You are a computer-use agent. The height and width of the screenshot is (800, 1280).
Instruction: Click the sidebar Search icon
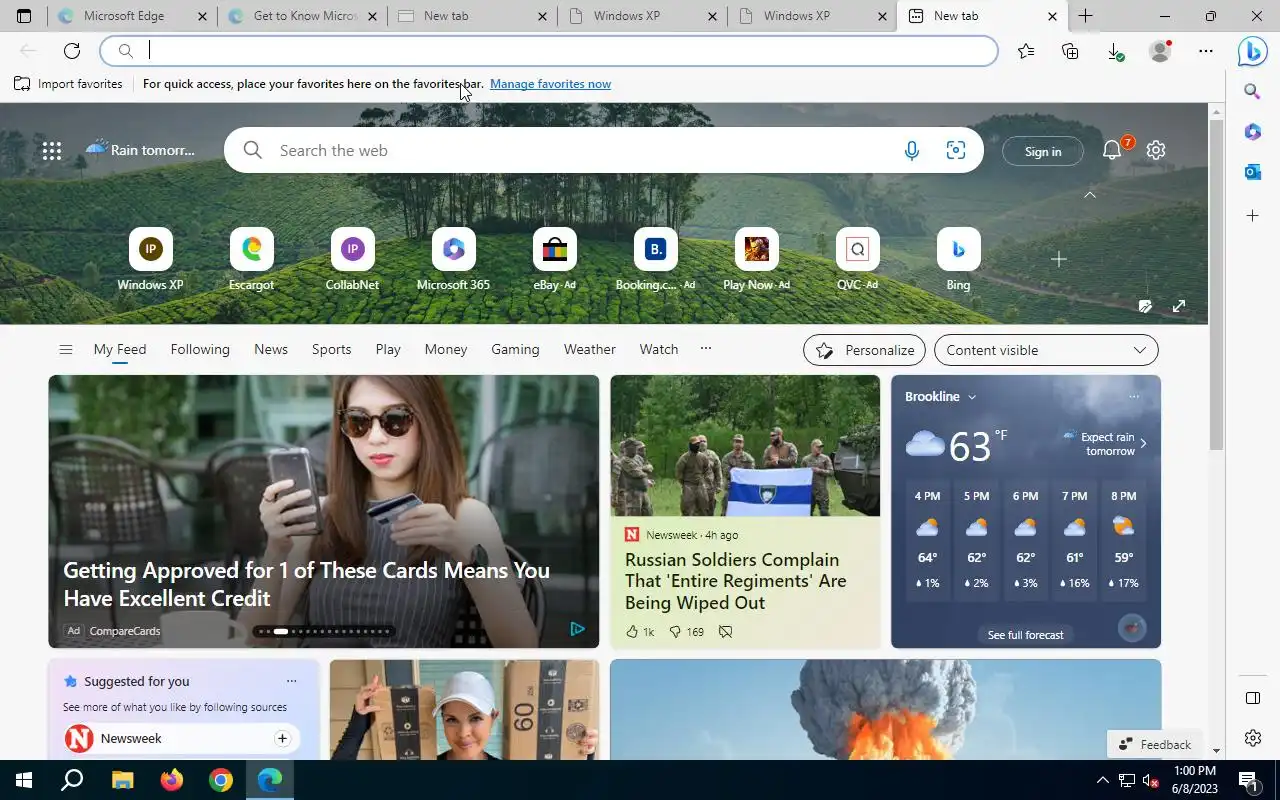[1252, 92]
